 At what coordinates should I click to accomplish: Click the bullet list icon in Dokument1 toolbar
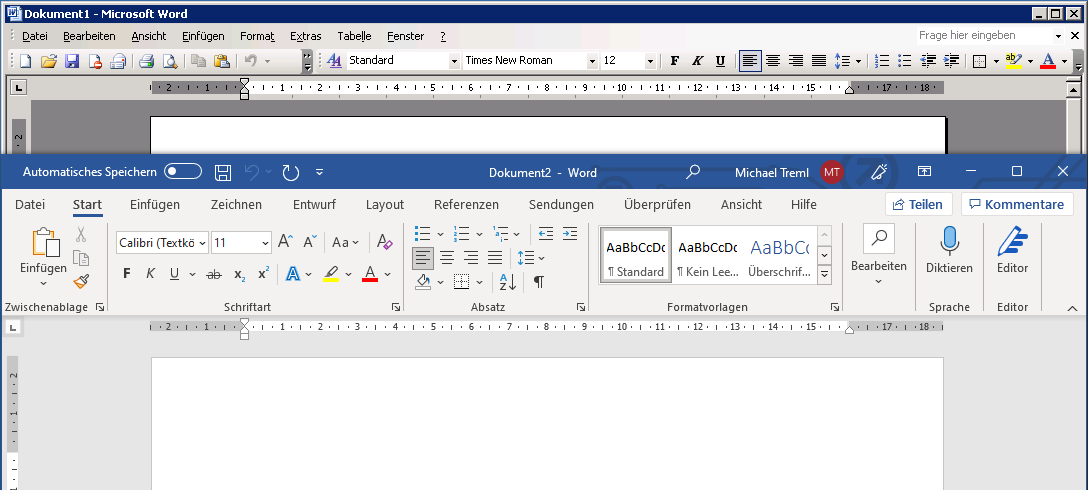(x=904, y=61)
